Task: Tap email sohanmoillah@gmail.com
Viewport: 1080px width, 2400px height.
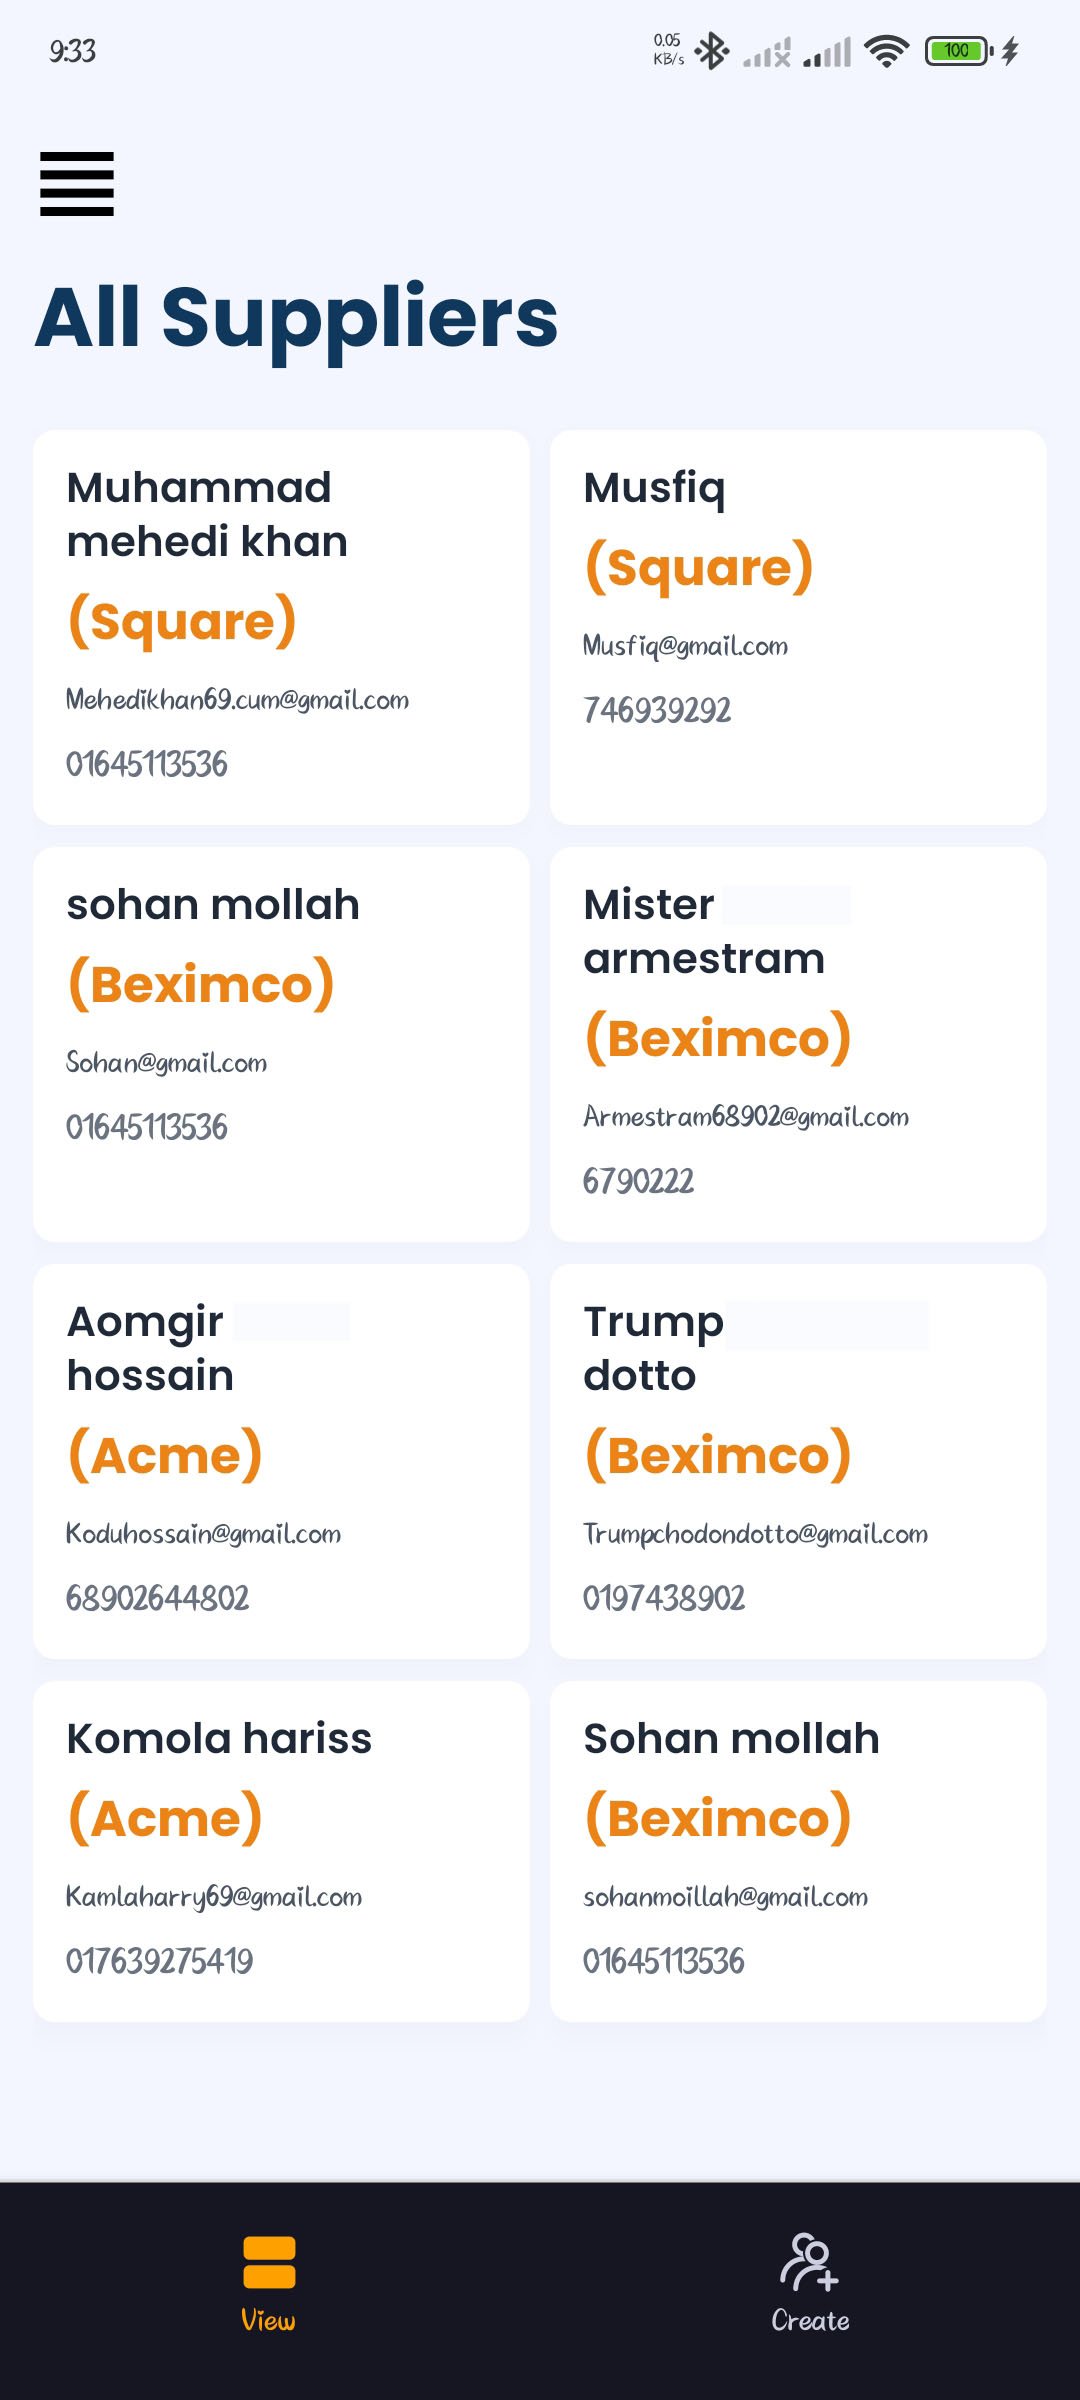Action: tap(725, 1896)
